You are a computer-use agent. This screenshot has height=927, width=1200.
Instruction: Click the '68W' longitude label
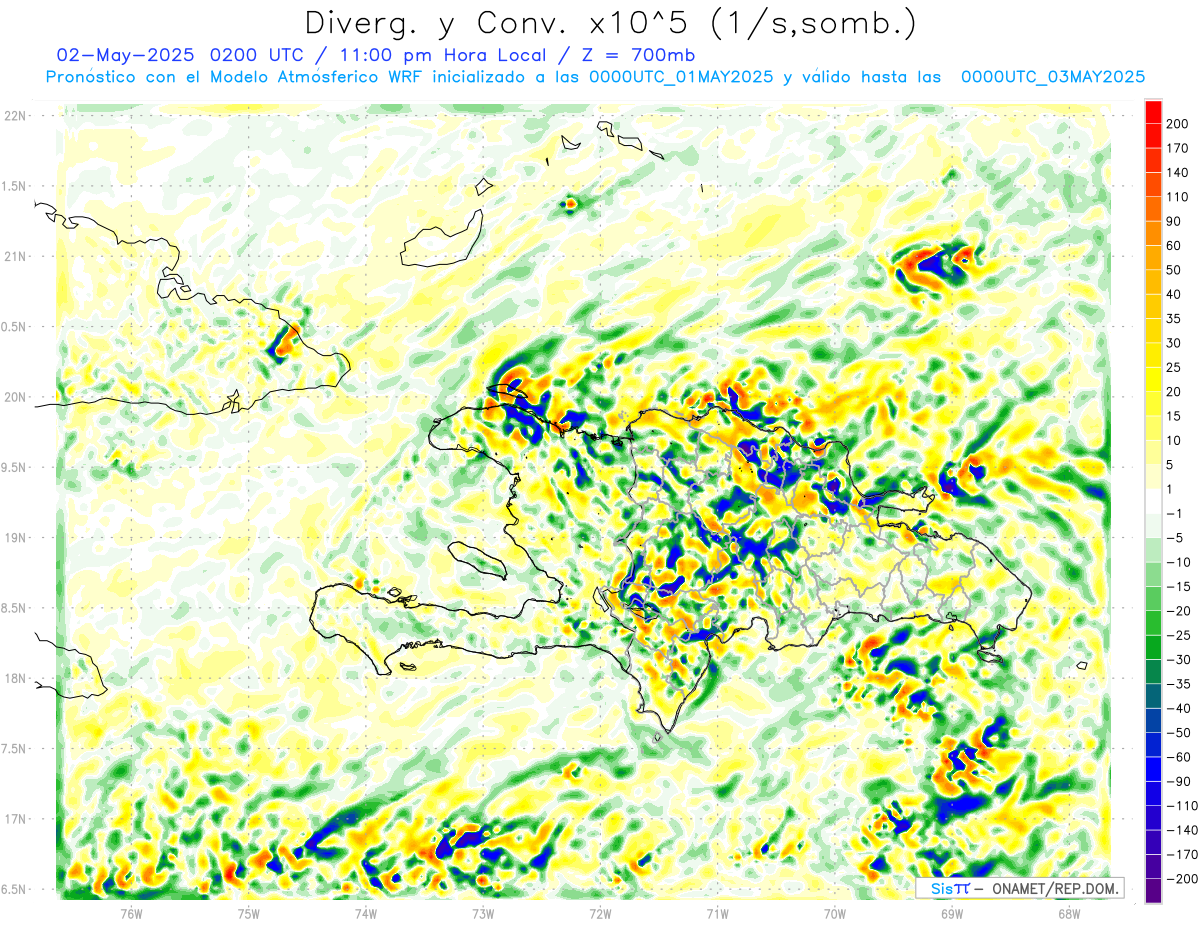(x=1069, y=913)
